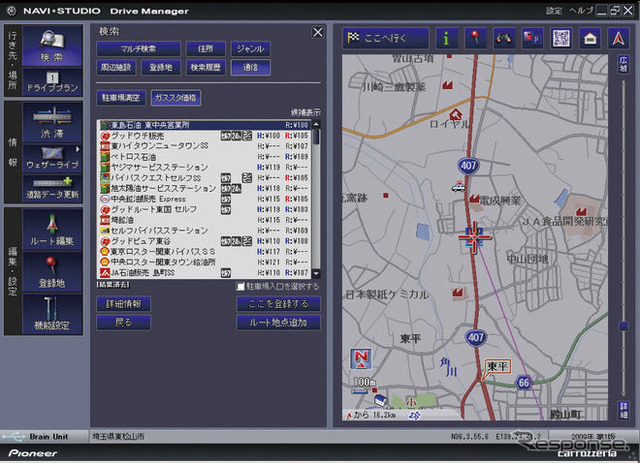Image resolution: width=640 pixels, height=463 pixels.
Task: Select the 検索履歴 search history tab
Action: [x=206, y=67]
